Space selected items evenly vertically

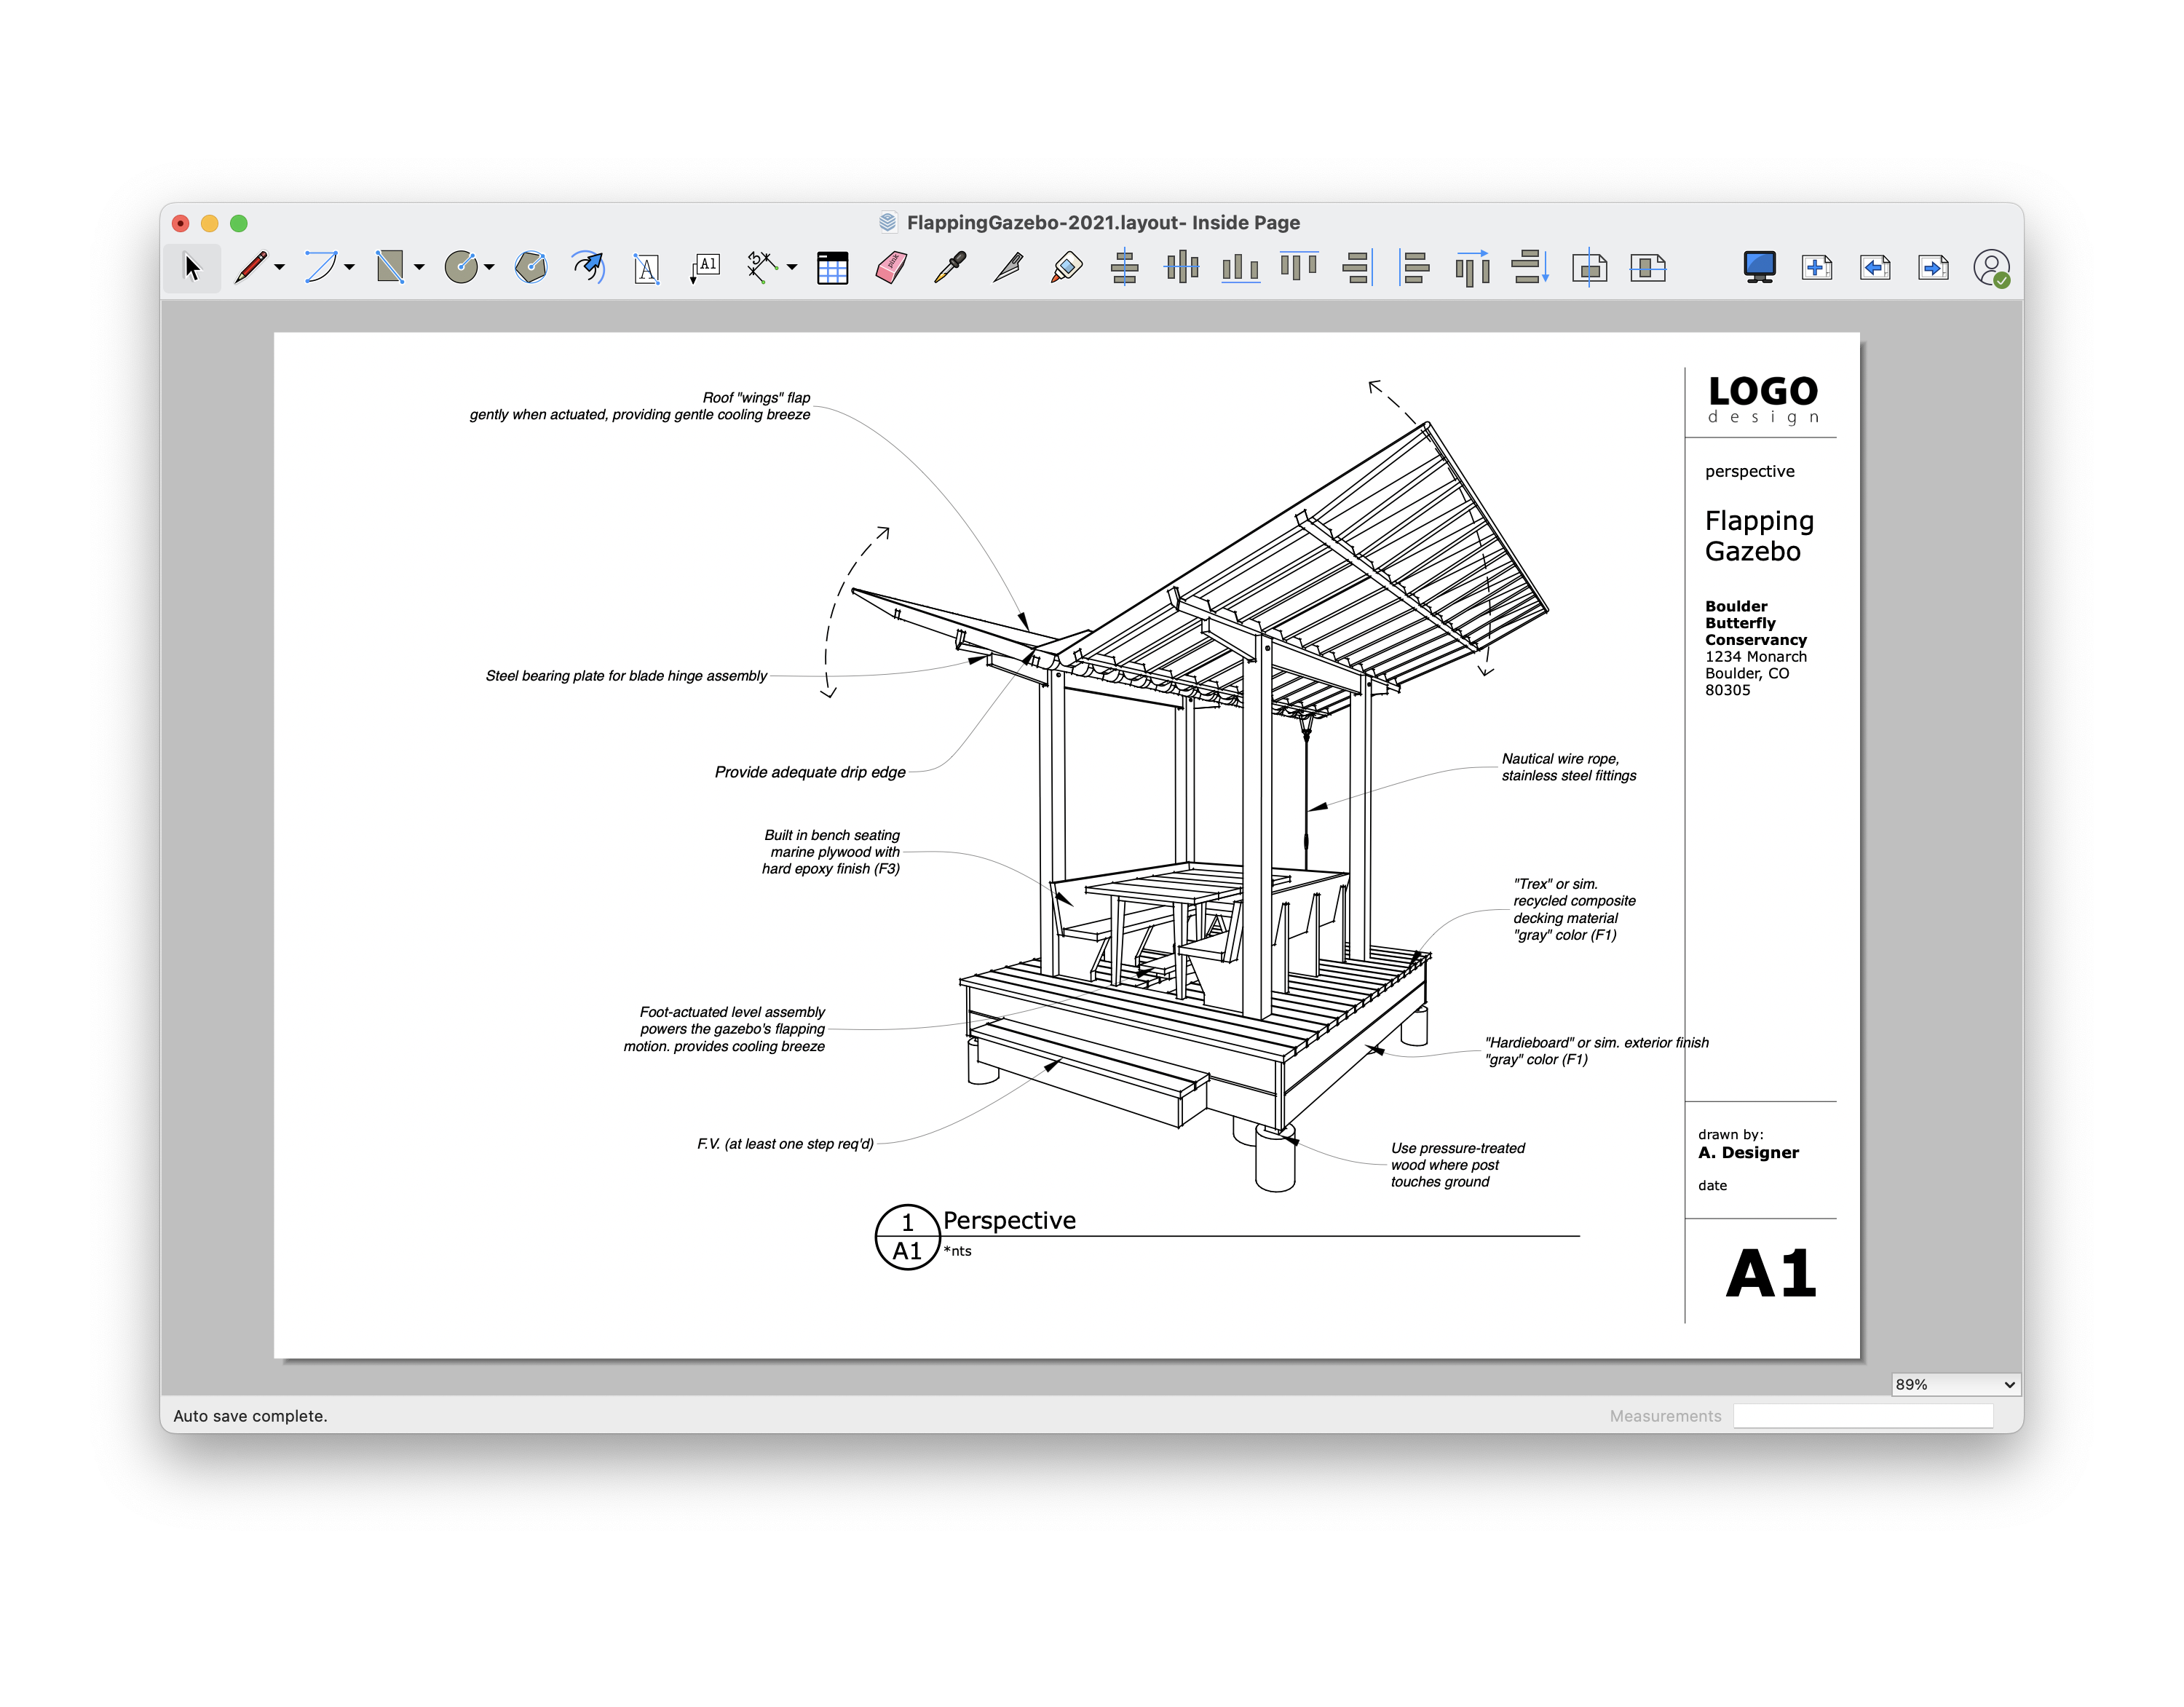(1531, 267)
